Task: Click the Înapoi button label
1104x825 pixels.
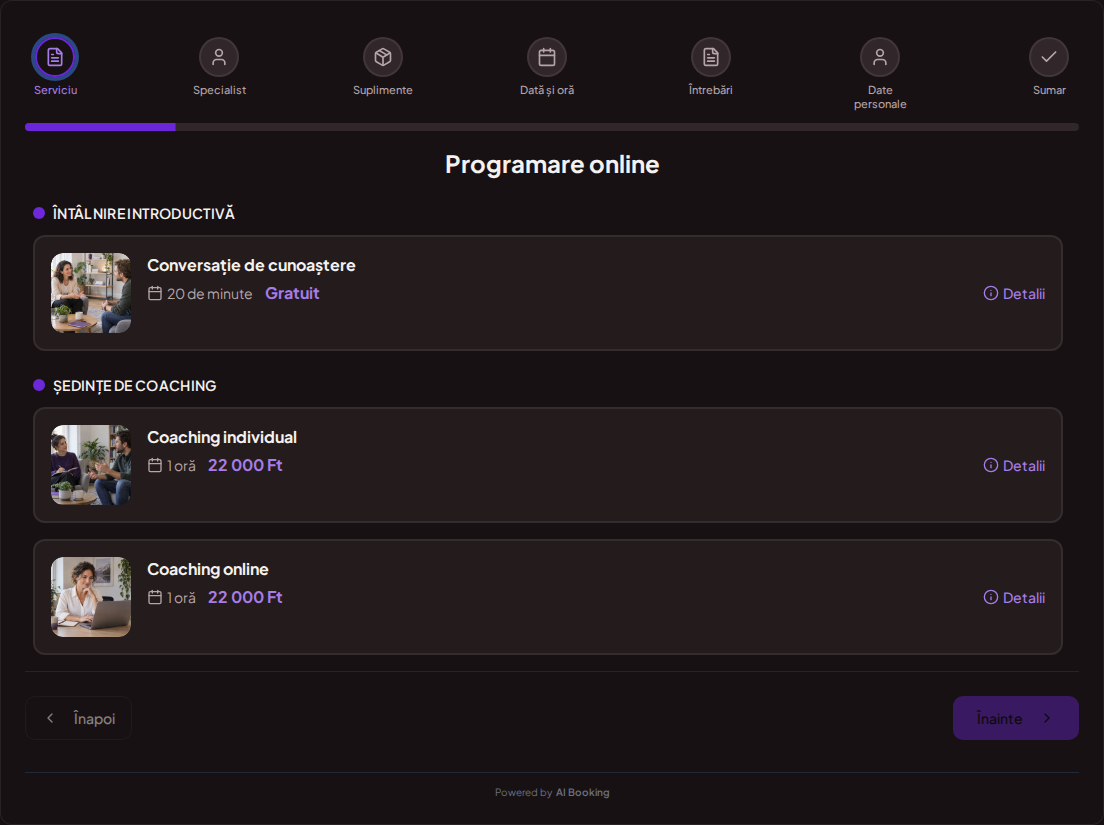Action: coord(94,719)
